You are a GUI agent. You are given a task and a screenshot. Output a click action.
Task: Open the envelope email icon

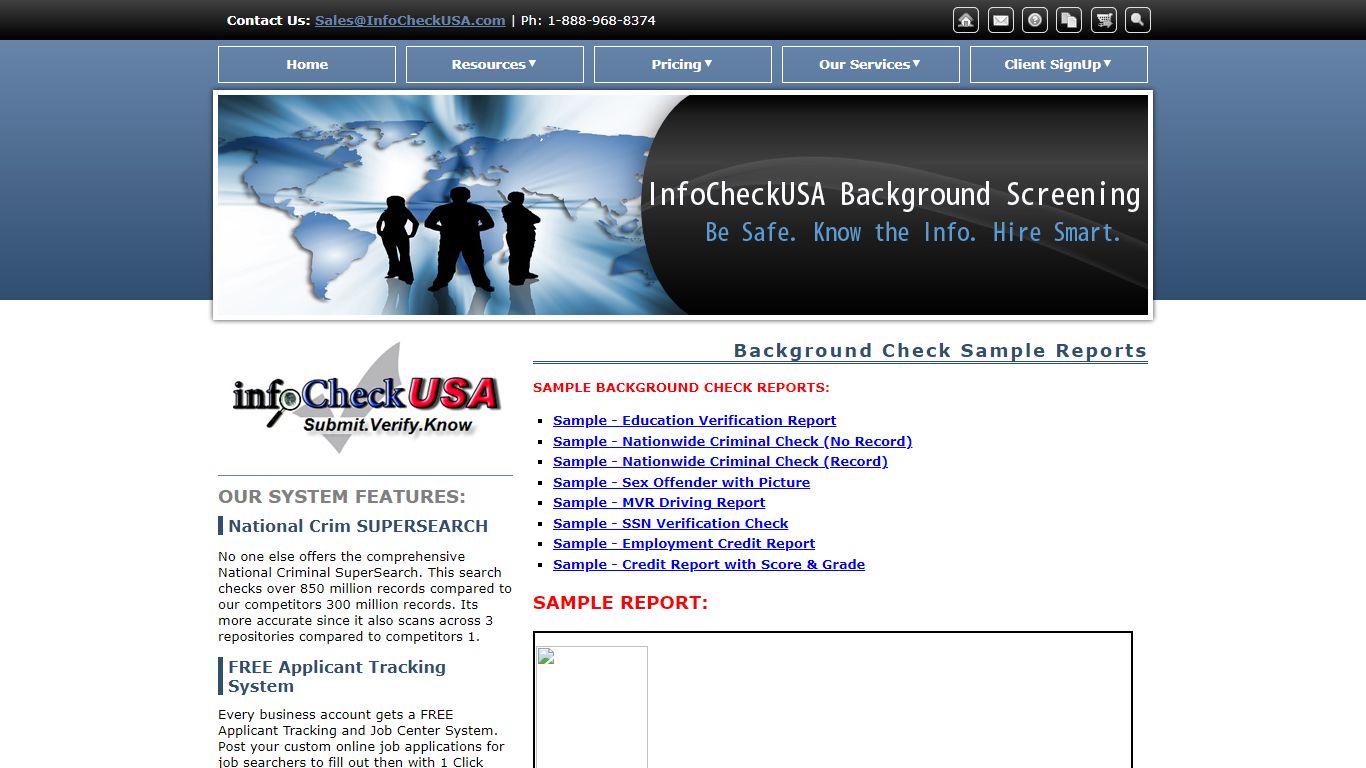point(1000,20)
